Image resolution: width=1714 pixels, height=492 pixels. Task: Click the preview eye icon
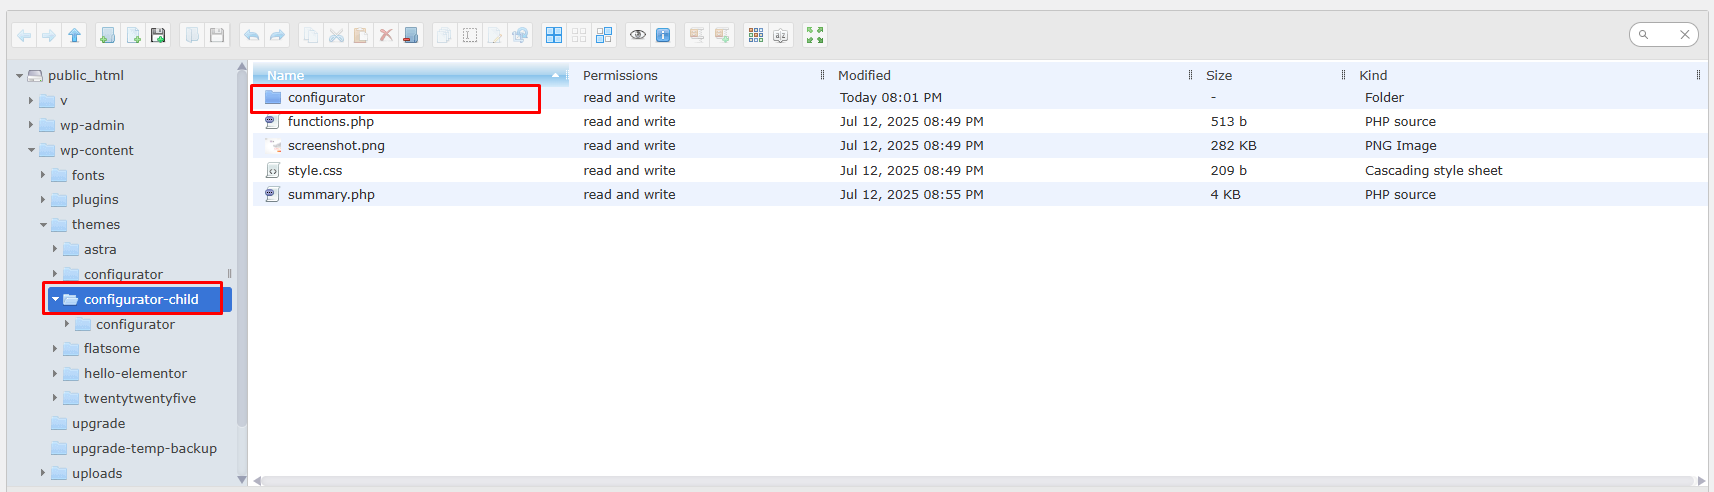coord(637,35)
